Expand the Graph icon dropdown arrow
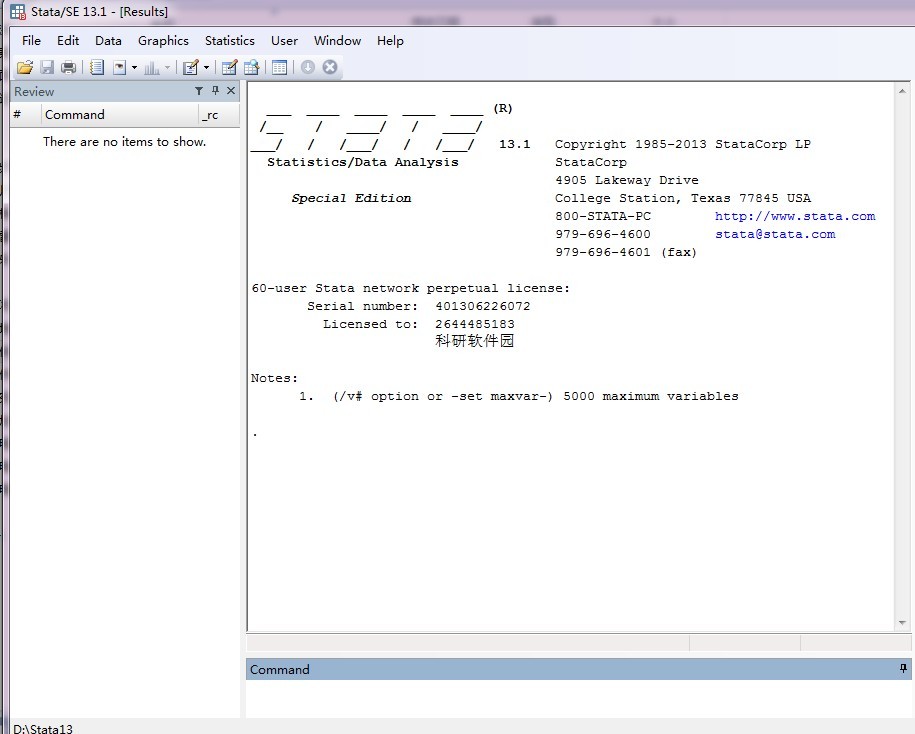 coord(167,68)
